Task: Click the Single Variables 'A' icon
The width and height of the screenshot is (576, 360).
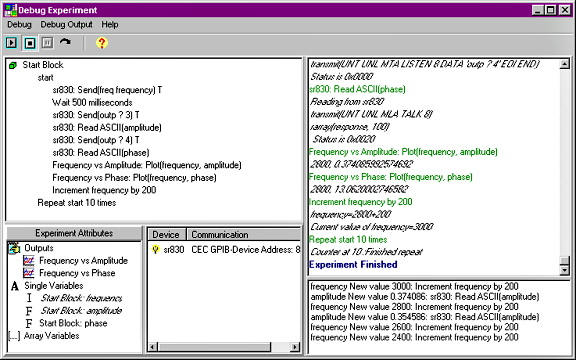Action: click(15, 286)
